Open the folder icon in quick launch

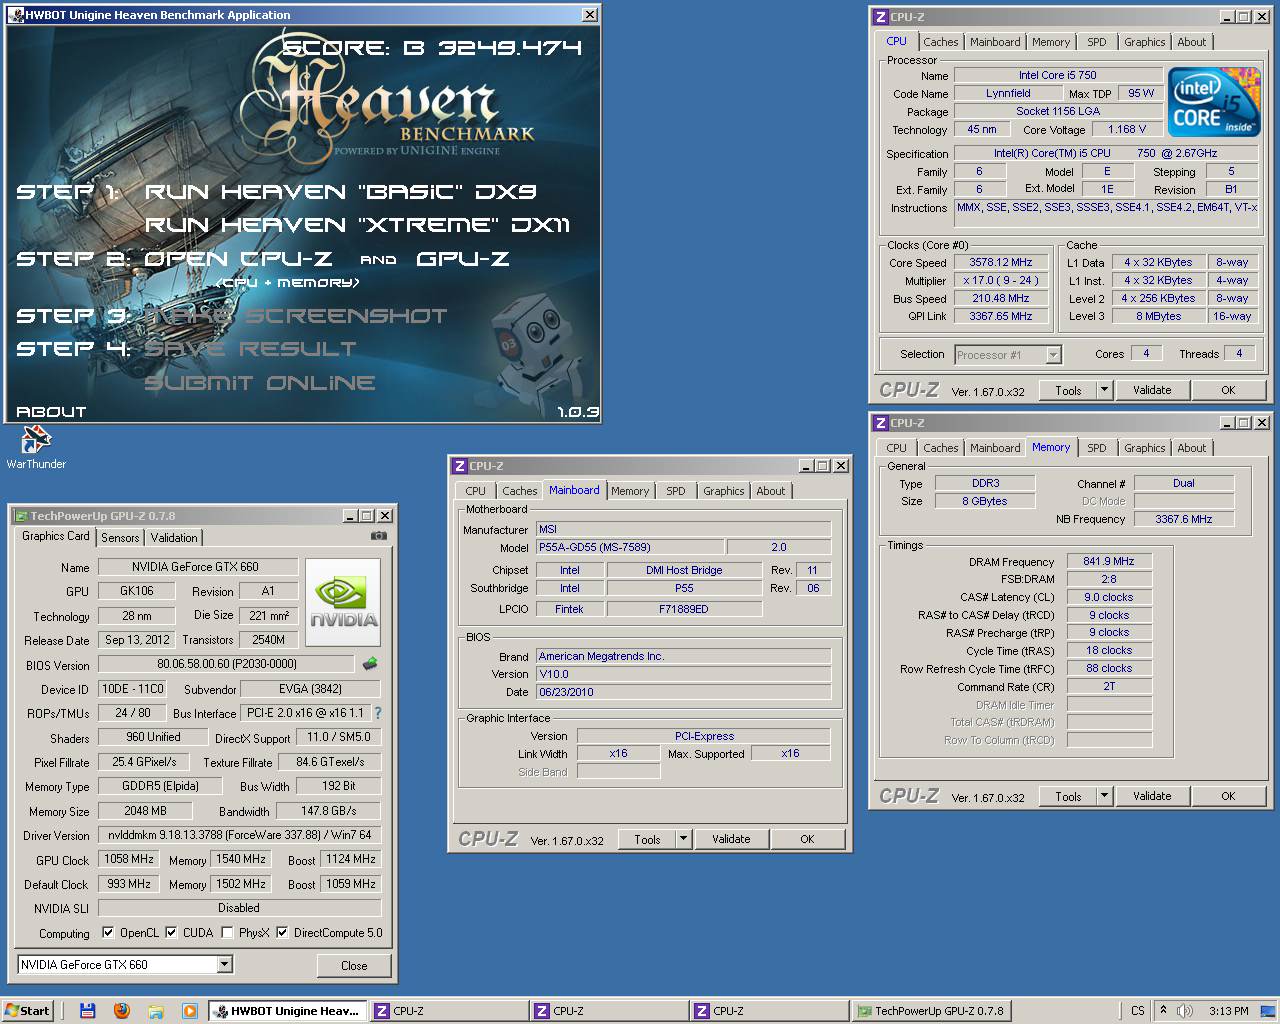pyautogui.click(x=156, y=1011)
